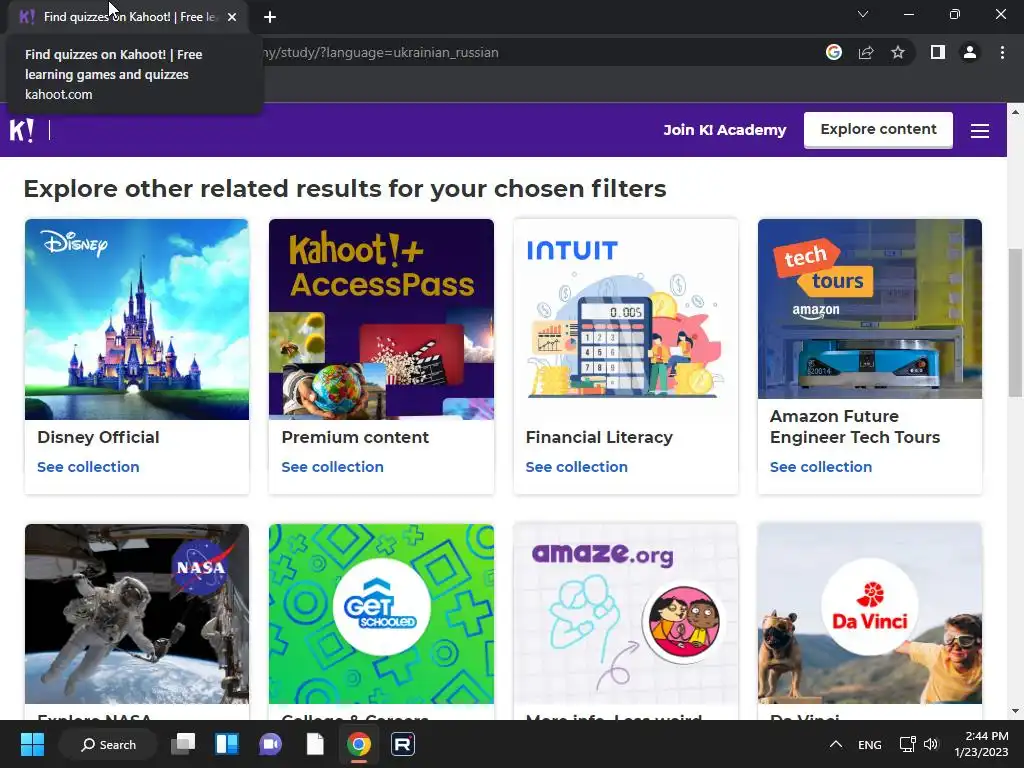Viewport: 1024px width, 768px height.
Task: Open Chrome's three-dot menu
Action: (1002, 52)
